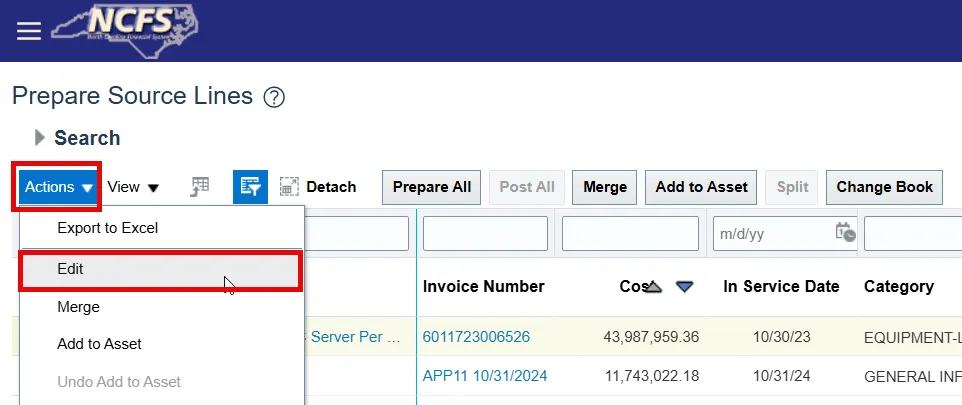Sort the Cost column ascending
The image size is (962, 405).
click(653, 287)
